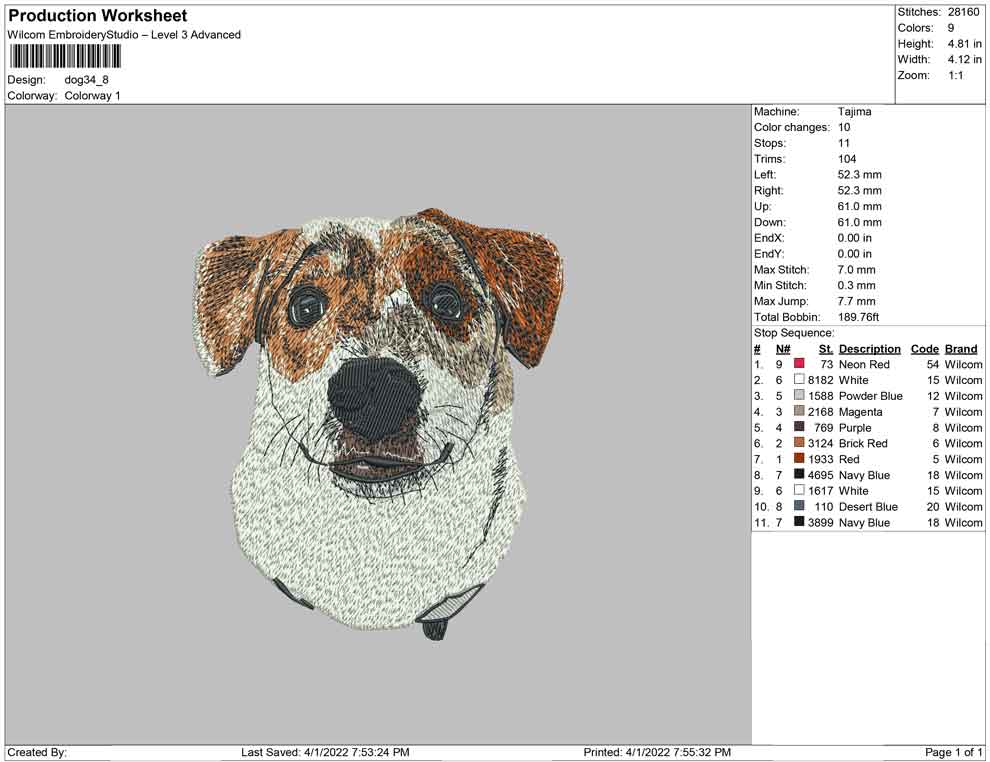
Task: Click the Zoom 1:1 value
Action: pos(955,76)
